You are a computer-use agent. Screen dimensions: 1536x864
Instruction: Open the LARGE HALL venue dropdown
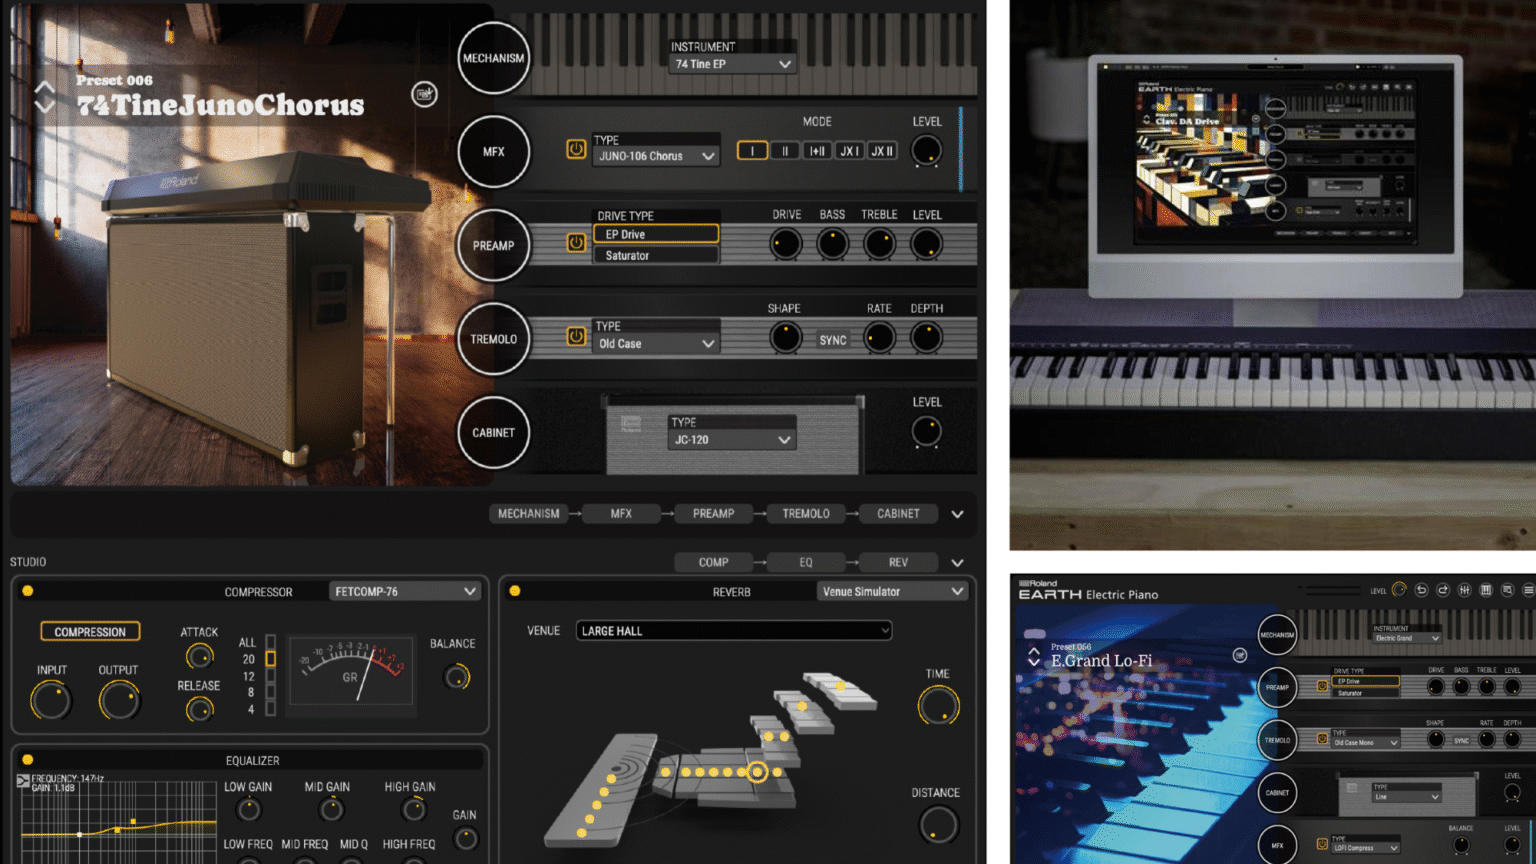[733, 630]
